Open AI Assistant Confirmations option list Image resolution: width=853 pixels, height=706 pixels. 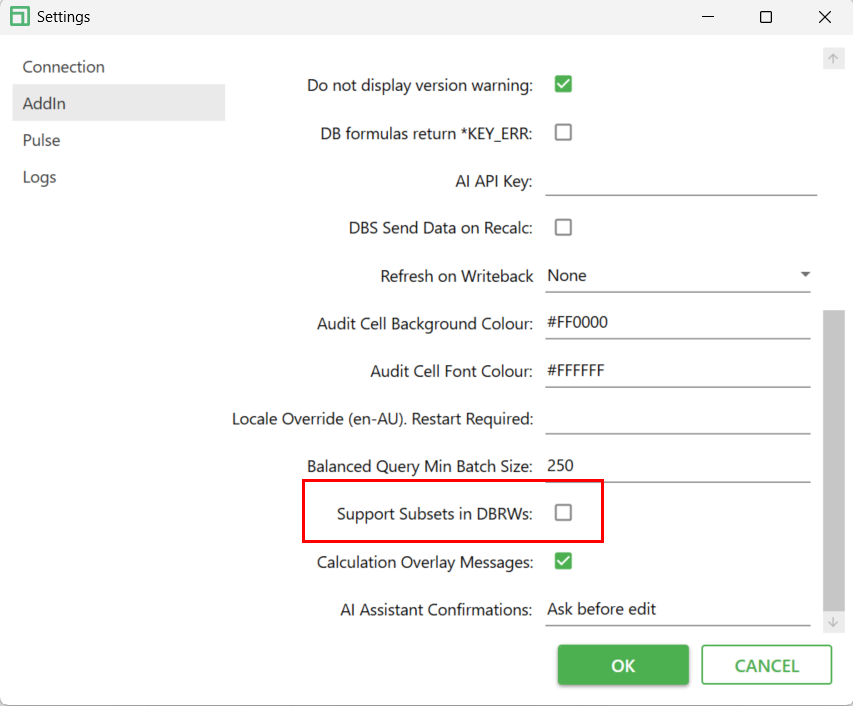[x=678, y=610]
